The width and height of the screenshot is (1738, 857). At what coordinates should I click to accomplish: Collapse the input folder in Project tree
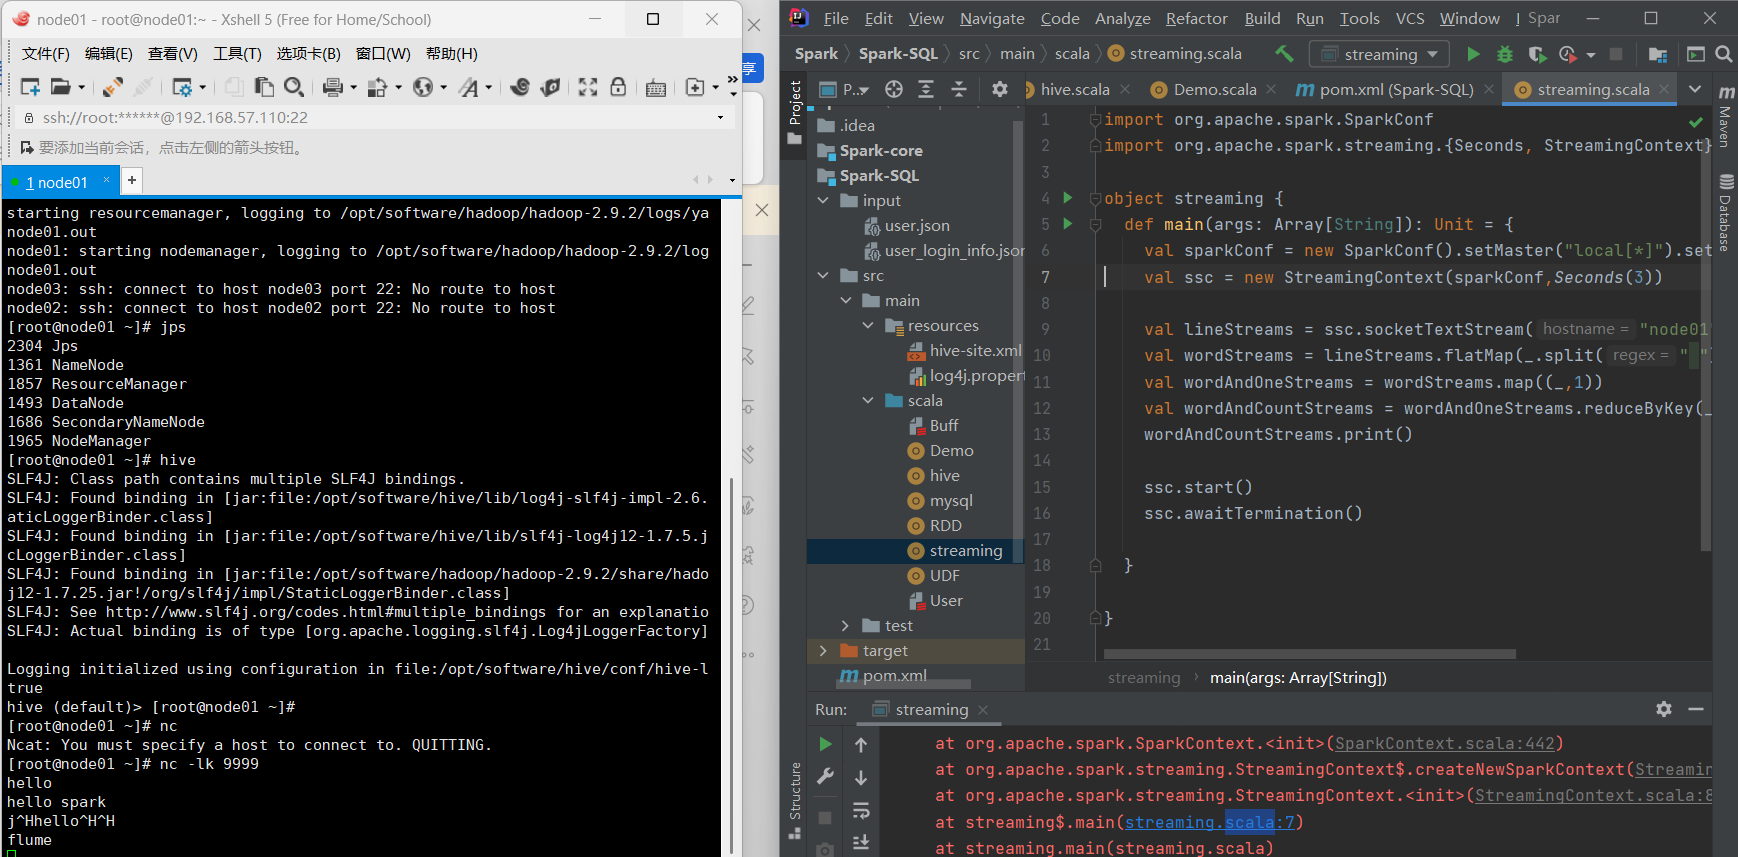pyautogui.click(x=823, y=201)
